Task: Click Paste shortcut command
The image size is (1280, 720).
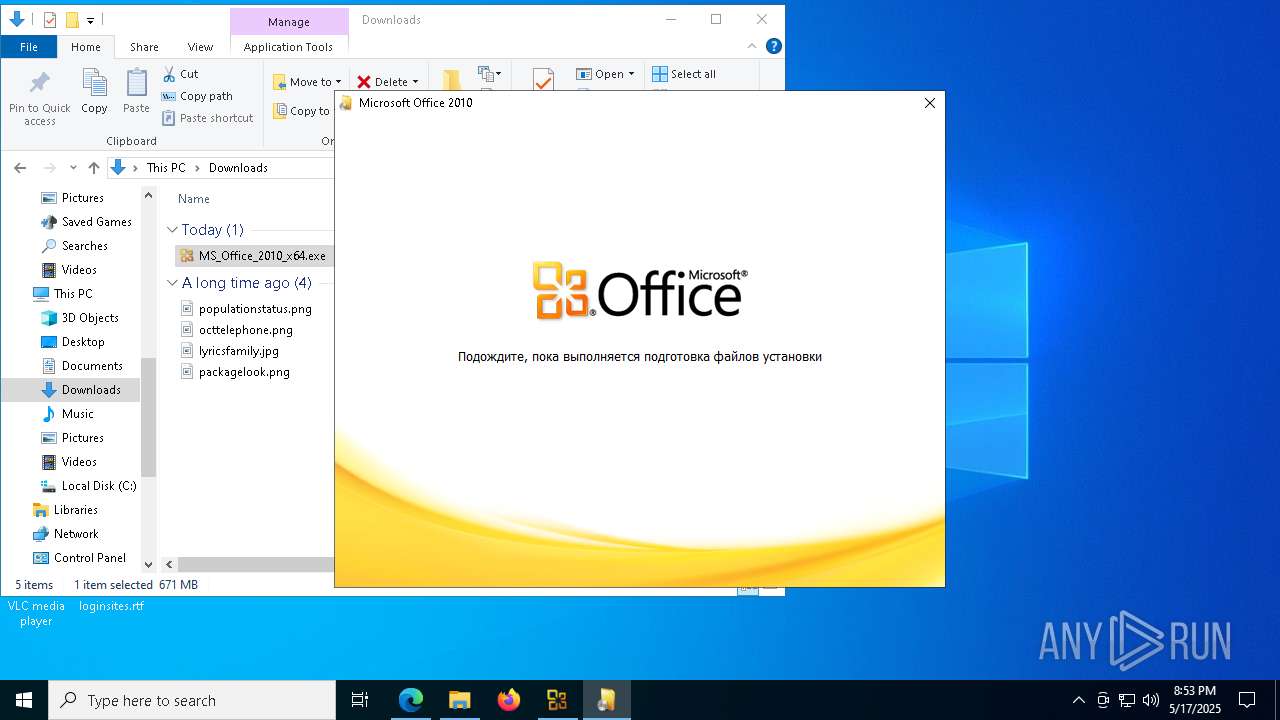Action: point(207,118)
